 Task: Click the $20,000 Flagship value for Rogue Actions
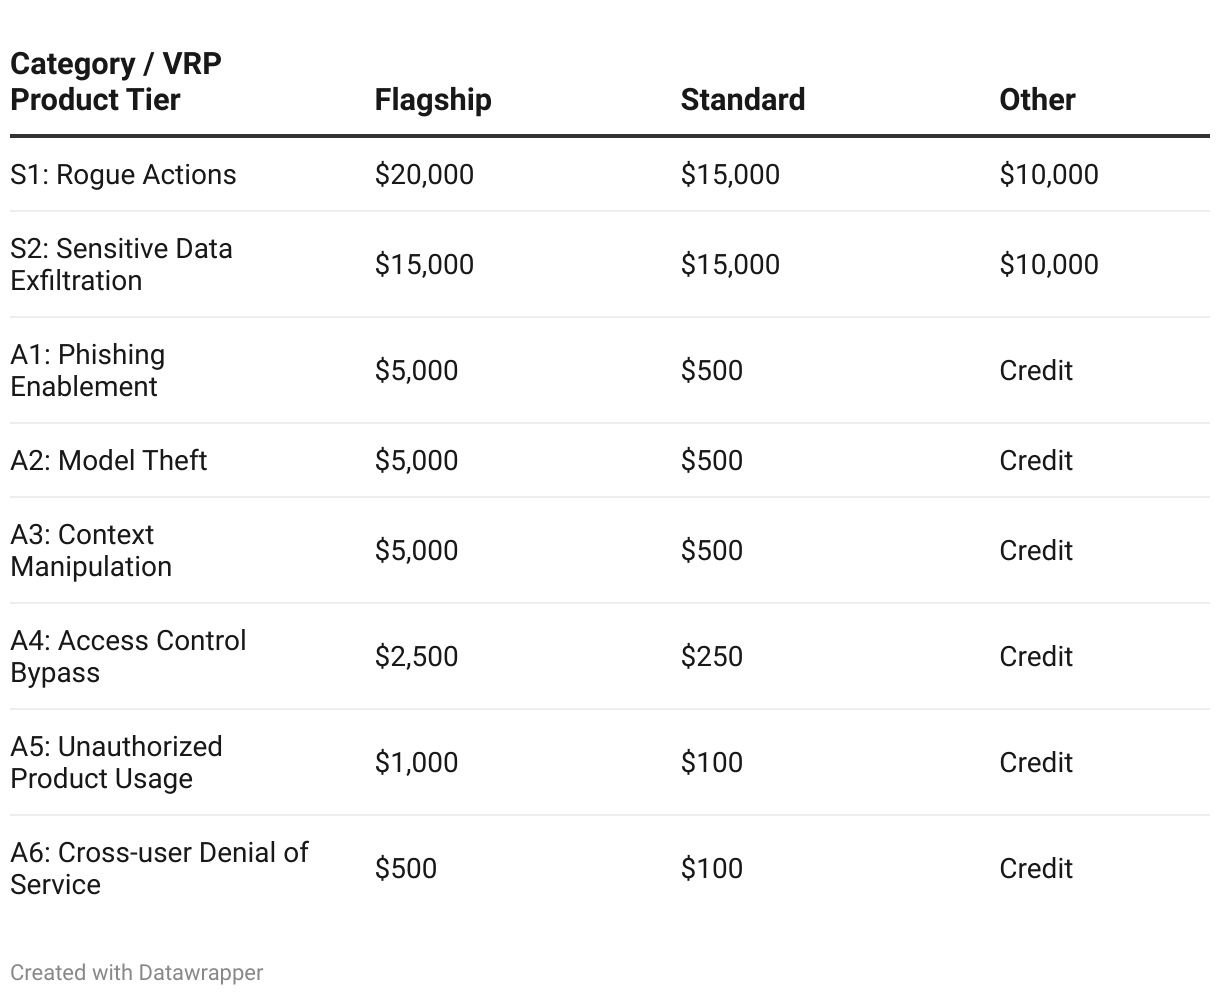(424, 175)
